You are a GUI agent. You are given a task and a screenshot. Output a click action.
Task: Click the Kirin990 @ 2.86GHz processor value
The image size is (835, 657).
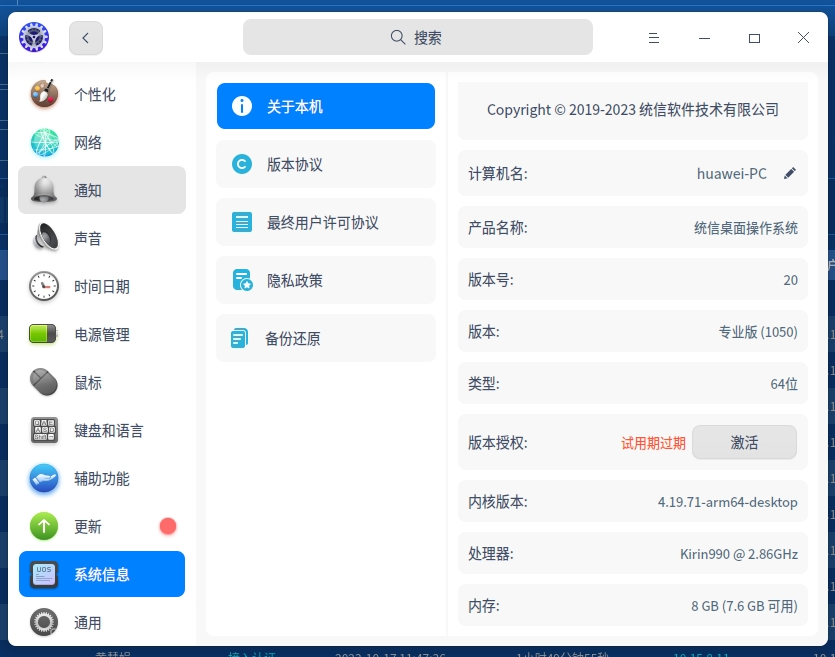(739, 554)
